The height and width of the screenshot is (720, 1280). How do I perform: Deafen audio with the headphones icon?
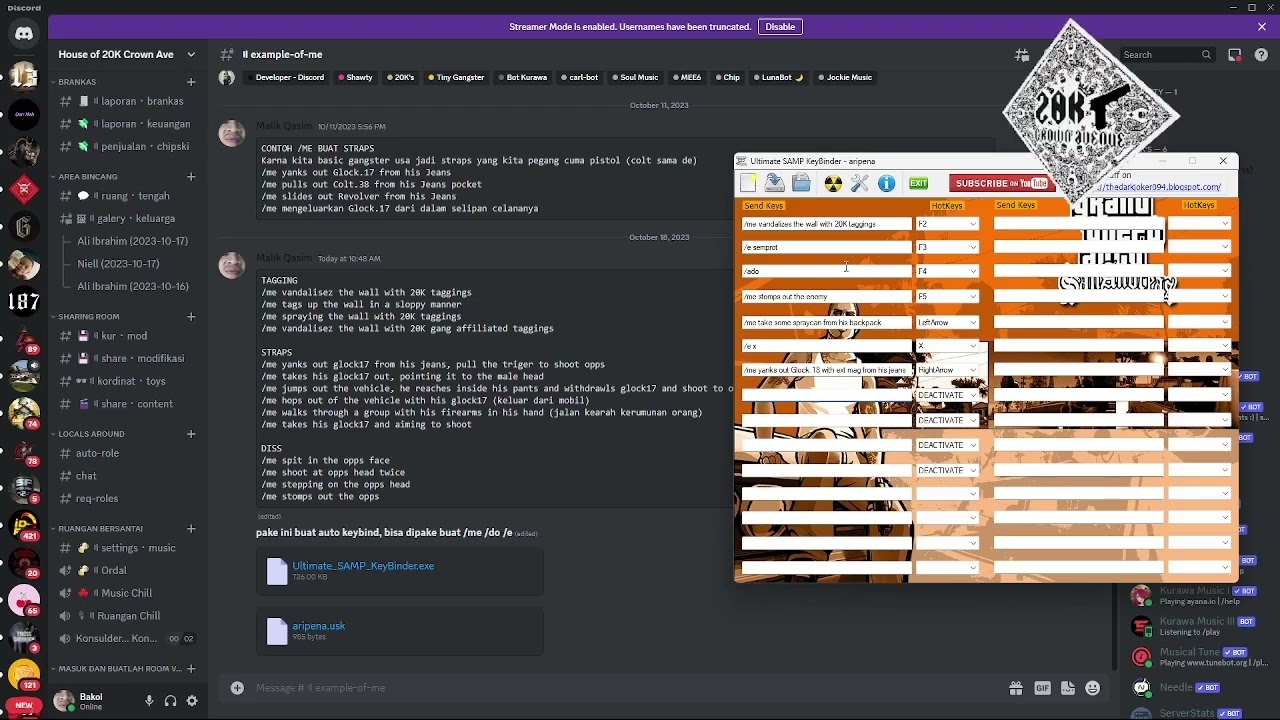coord(171,702)
